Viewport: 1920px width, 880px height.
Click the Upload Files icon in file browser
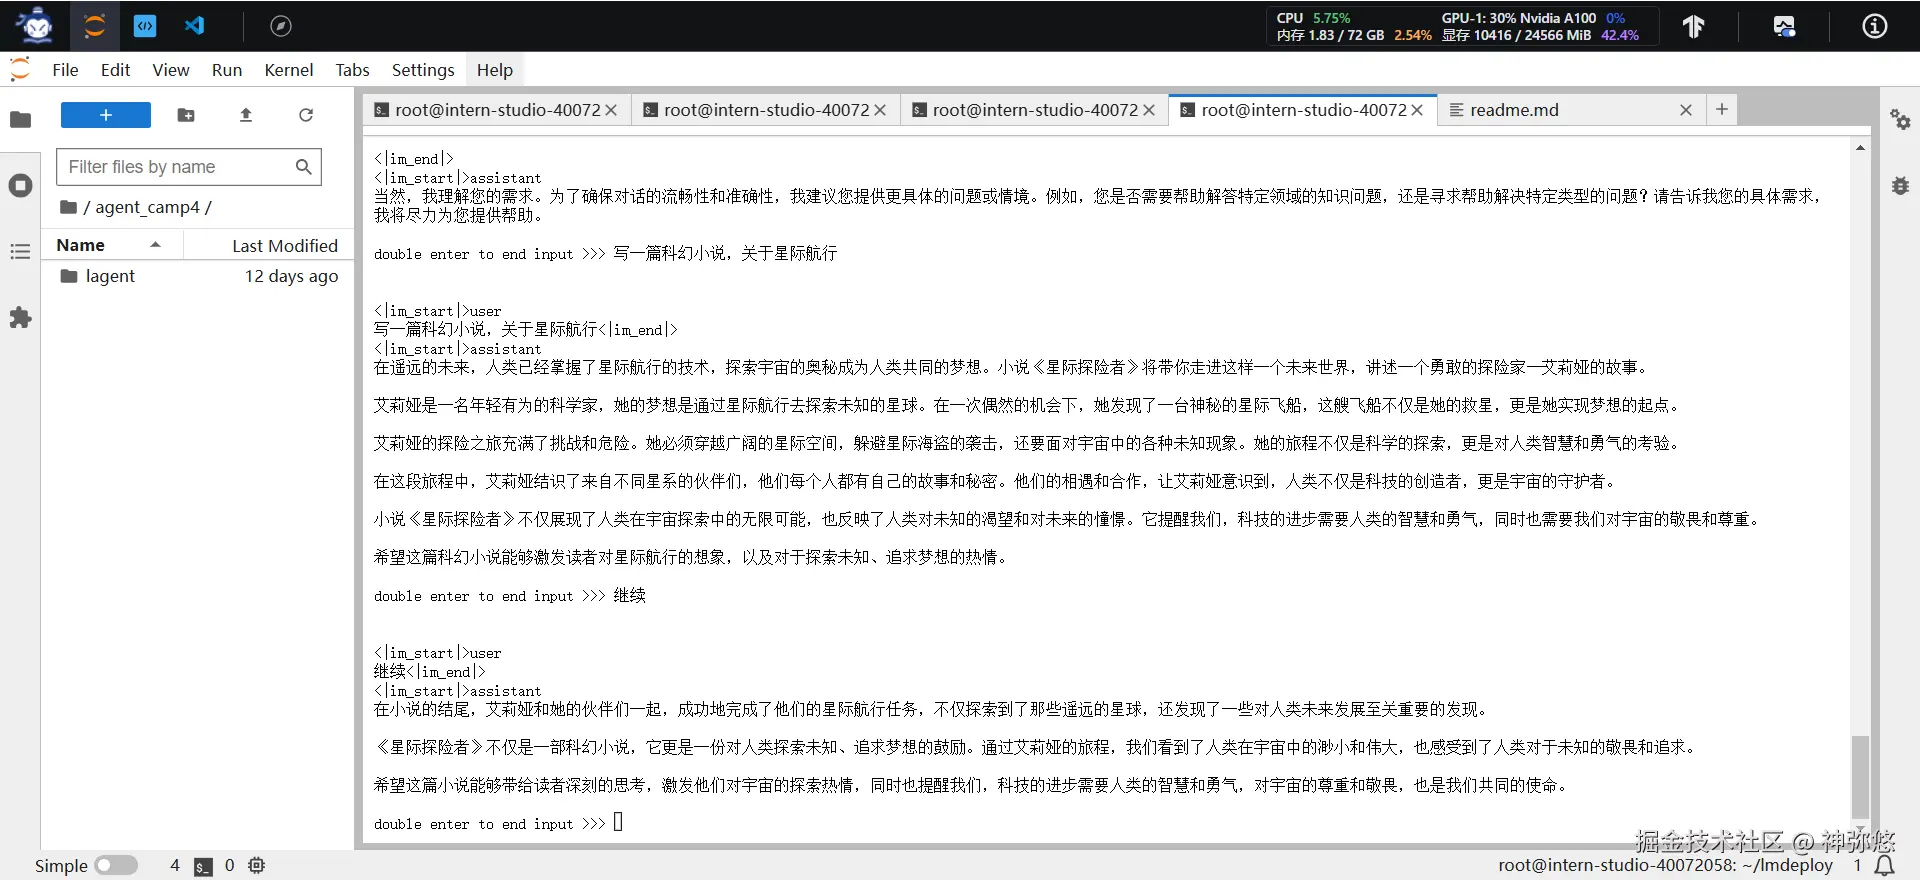[246, 115]
